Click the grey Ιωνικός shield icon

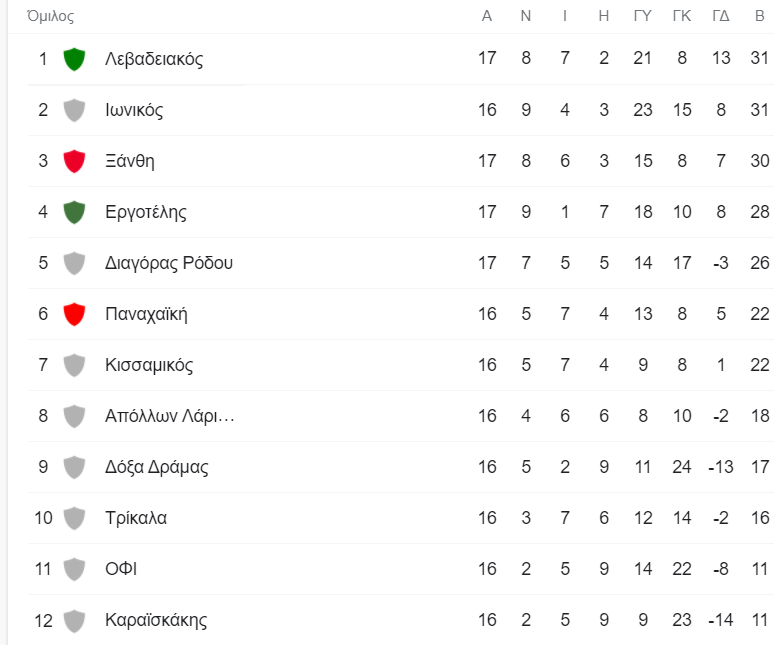tap(74, 110)
